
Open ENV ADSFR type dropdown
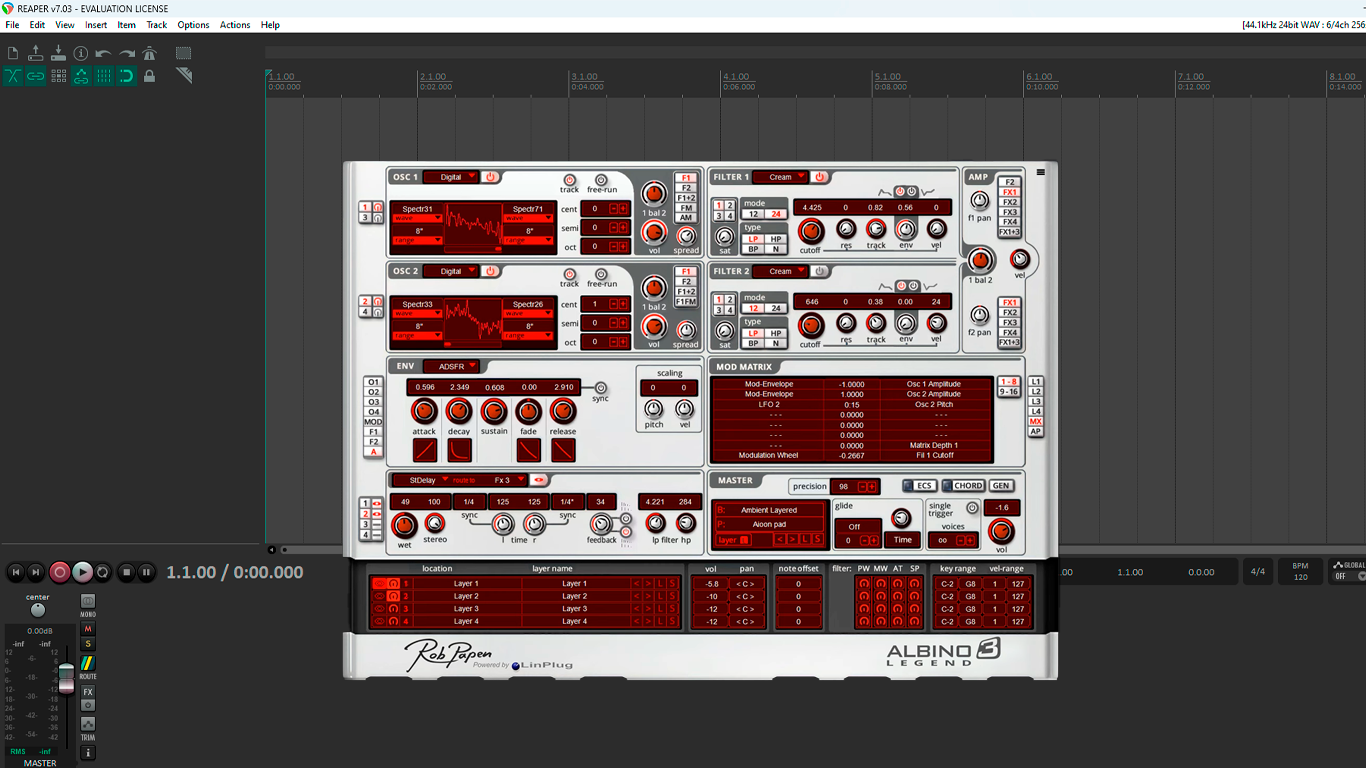(x=451, y=366)
